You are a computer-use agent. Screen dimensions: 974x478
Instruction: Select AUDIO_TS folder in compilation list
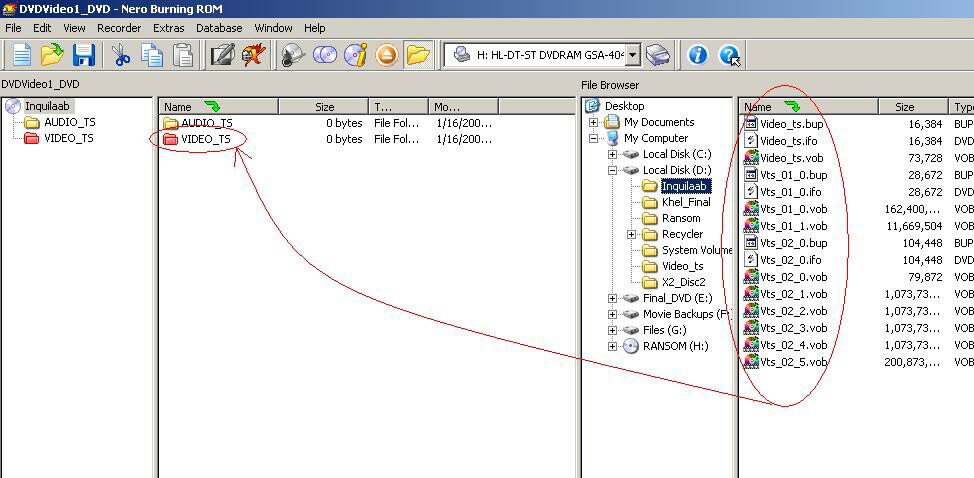[x=207, y=123]
